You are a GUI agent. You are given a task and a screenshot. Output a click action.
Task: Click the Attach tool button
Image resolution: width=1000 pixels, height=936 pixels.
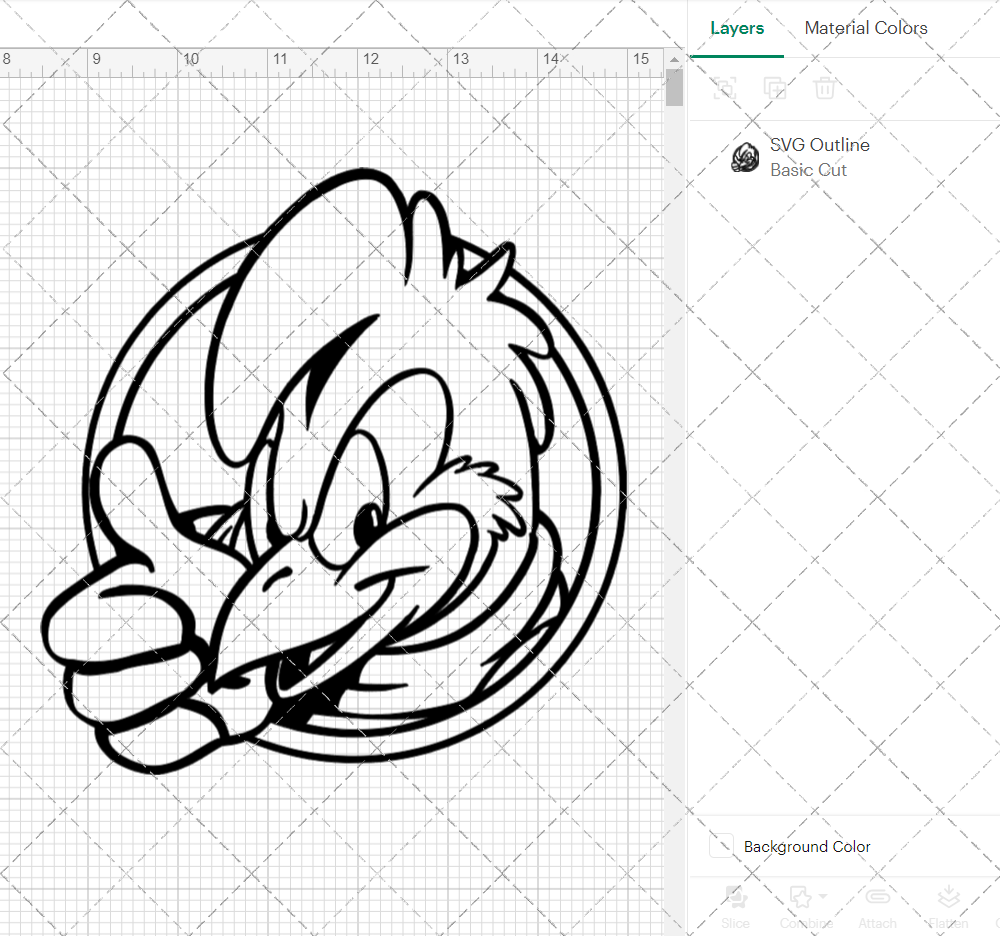878,907
